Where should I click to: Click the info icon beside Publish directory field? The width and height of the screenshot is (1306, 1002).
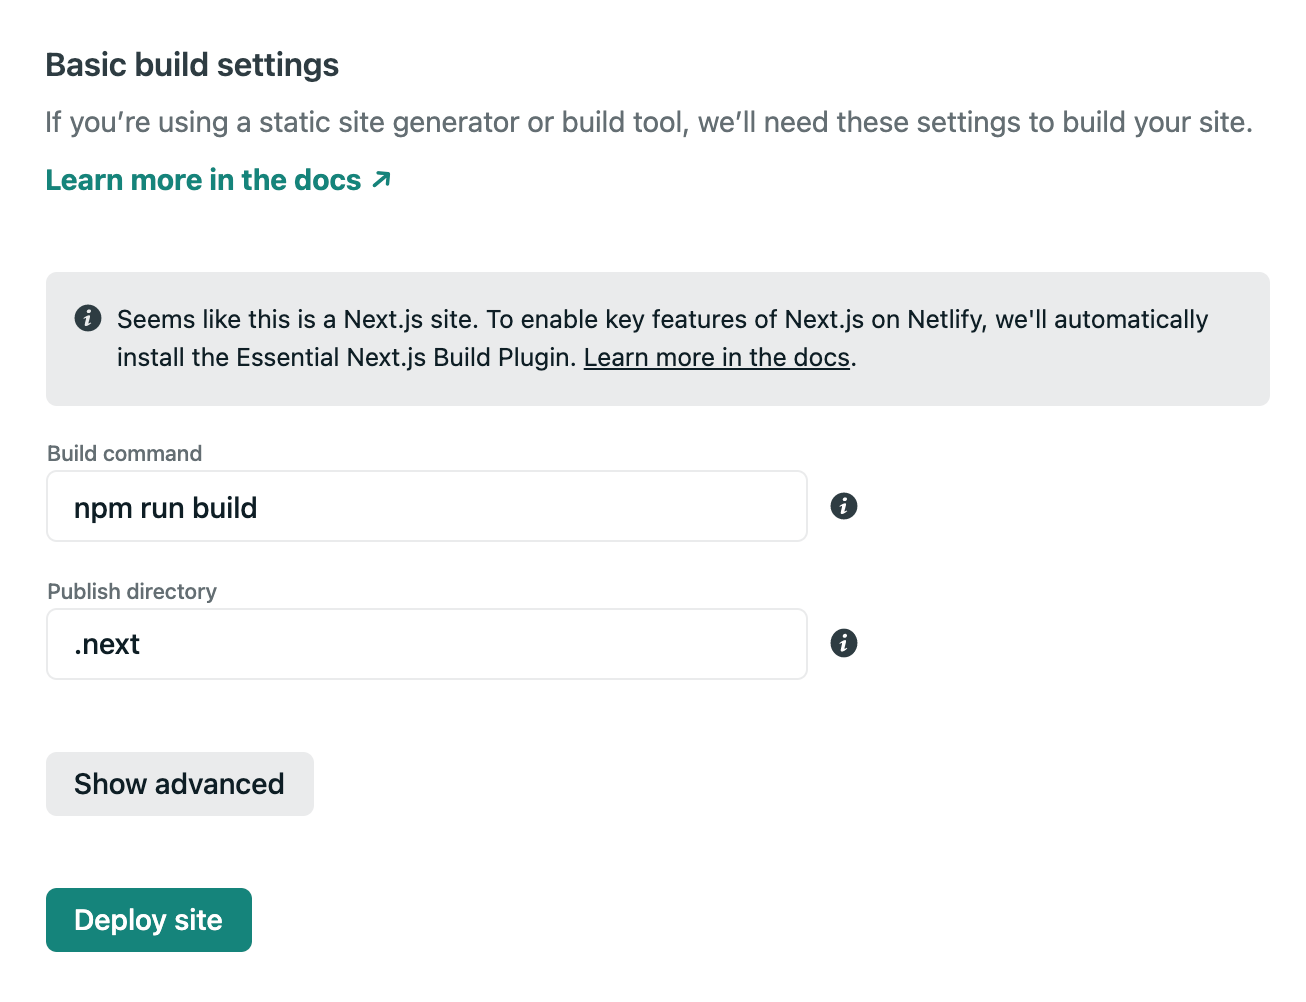[844, 643]
